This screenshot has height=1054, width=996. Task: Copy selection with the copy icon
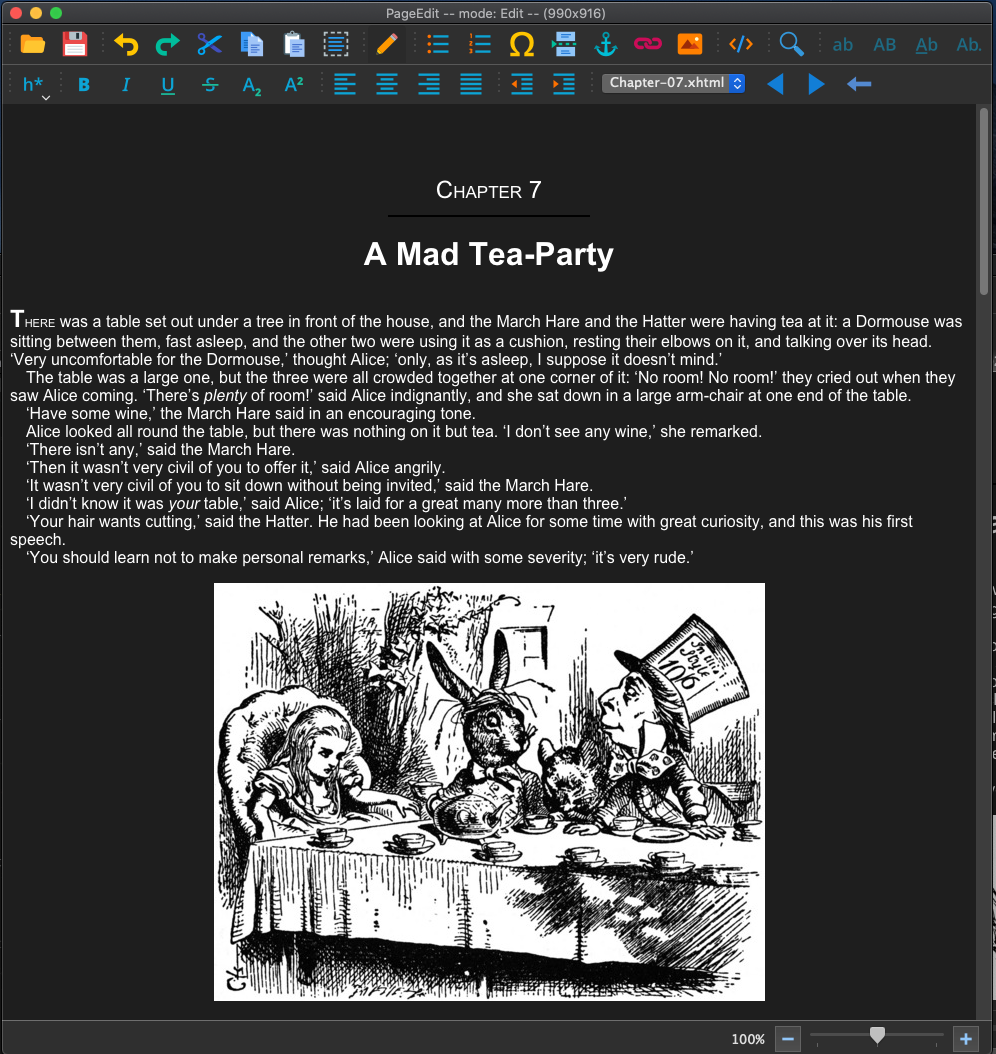point(251,44)
